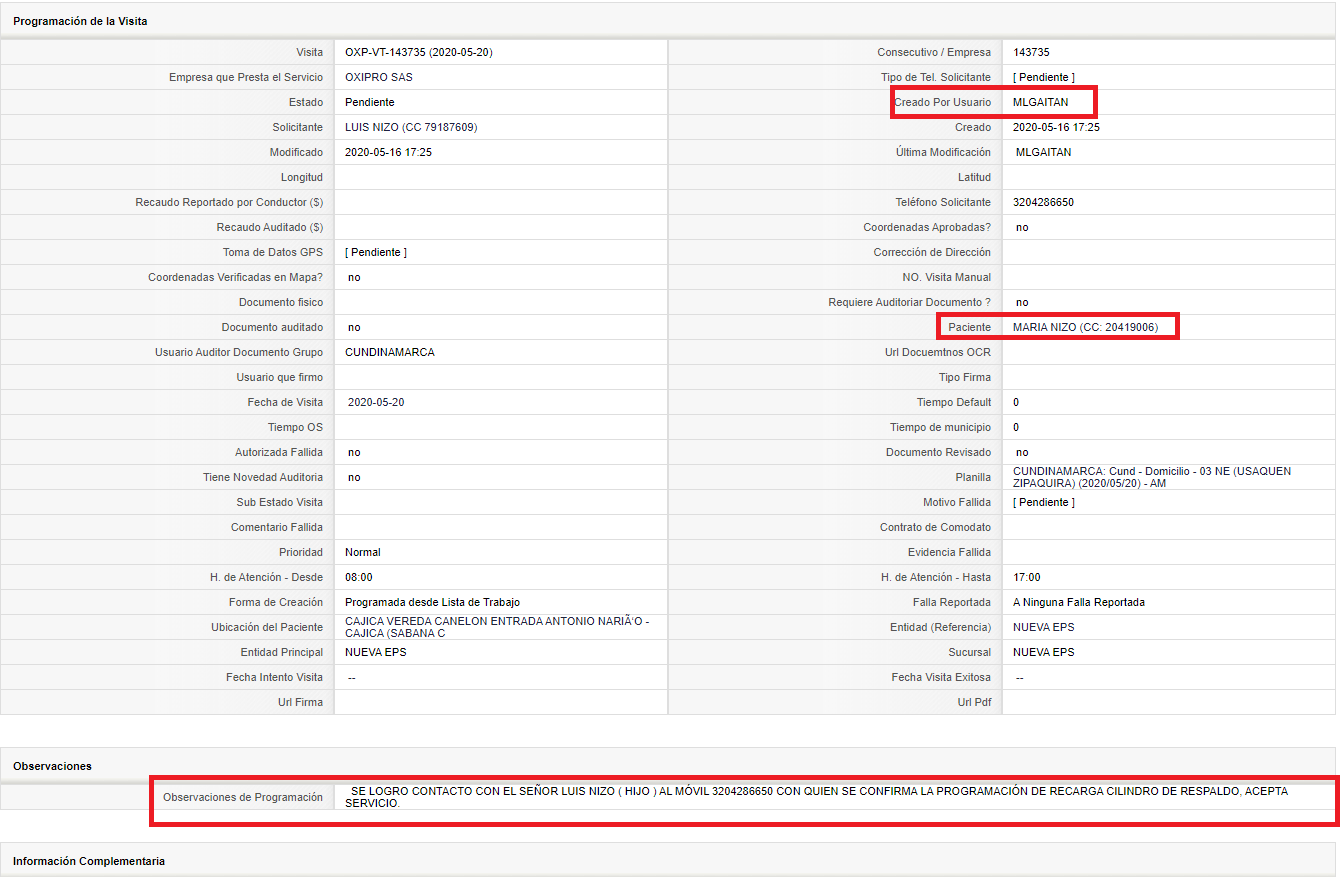Click 'NUEVA EPS' beside Entidad Principal

point(376,652)
